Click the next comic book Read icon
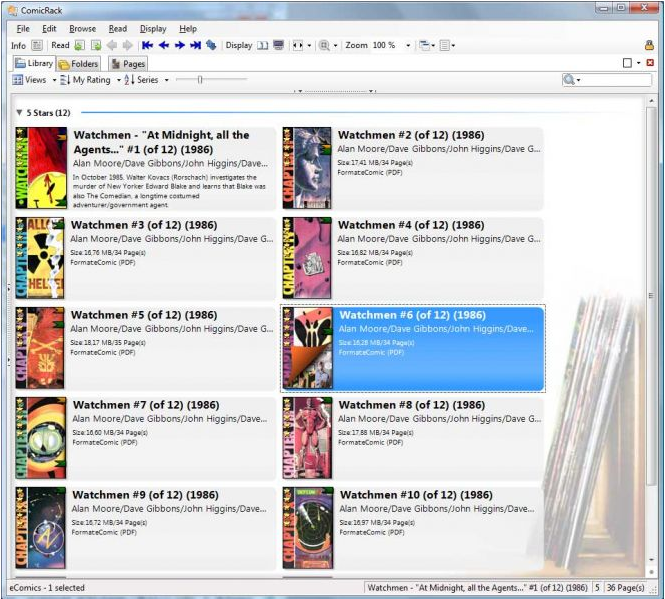This screenshot has width=665, height=599. point(96,45)
